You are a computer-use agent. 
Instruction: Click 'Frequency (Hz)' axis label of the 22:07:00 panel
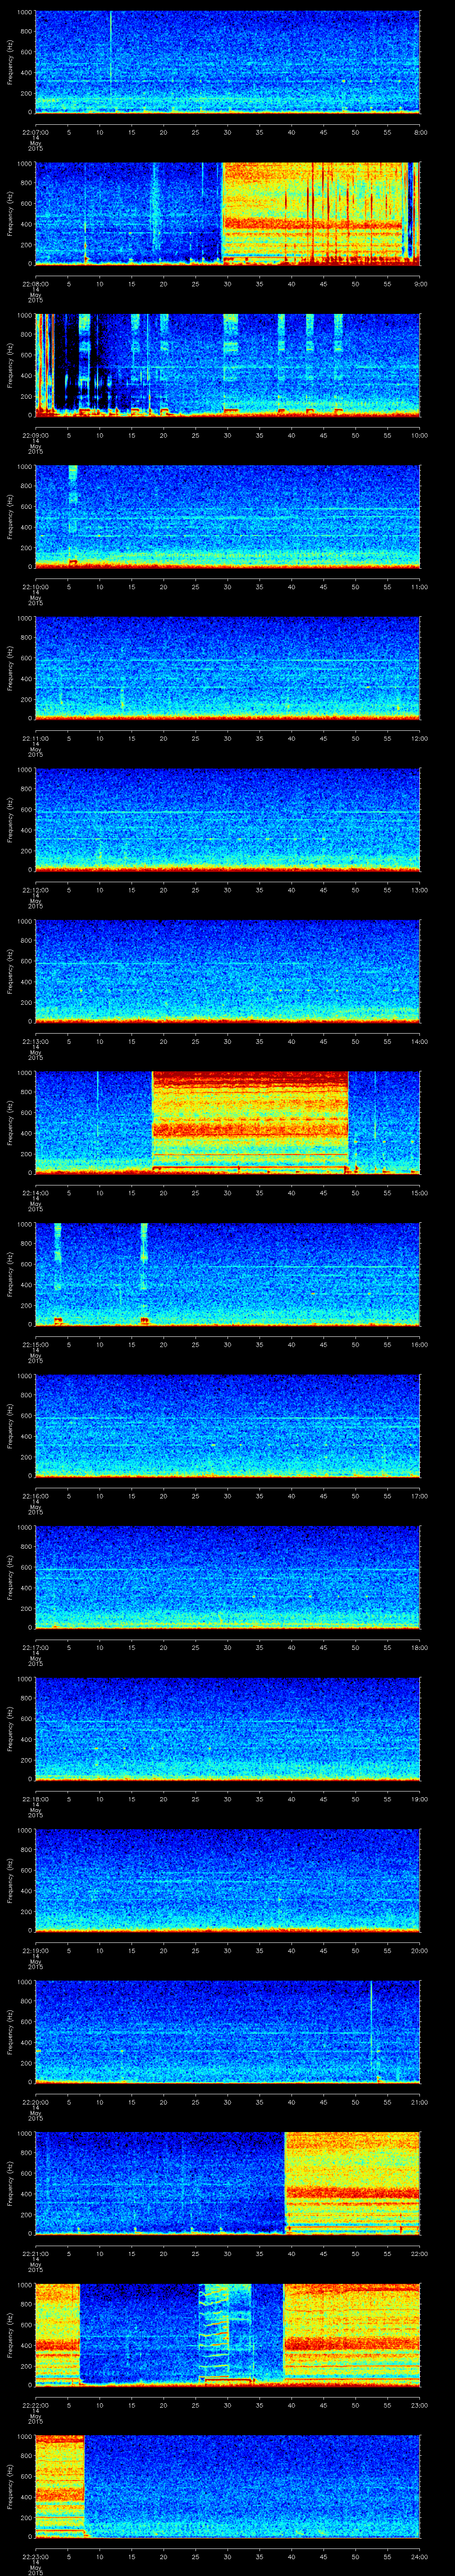[x=10, y=62]
